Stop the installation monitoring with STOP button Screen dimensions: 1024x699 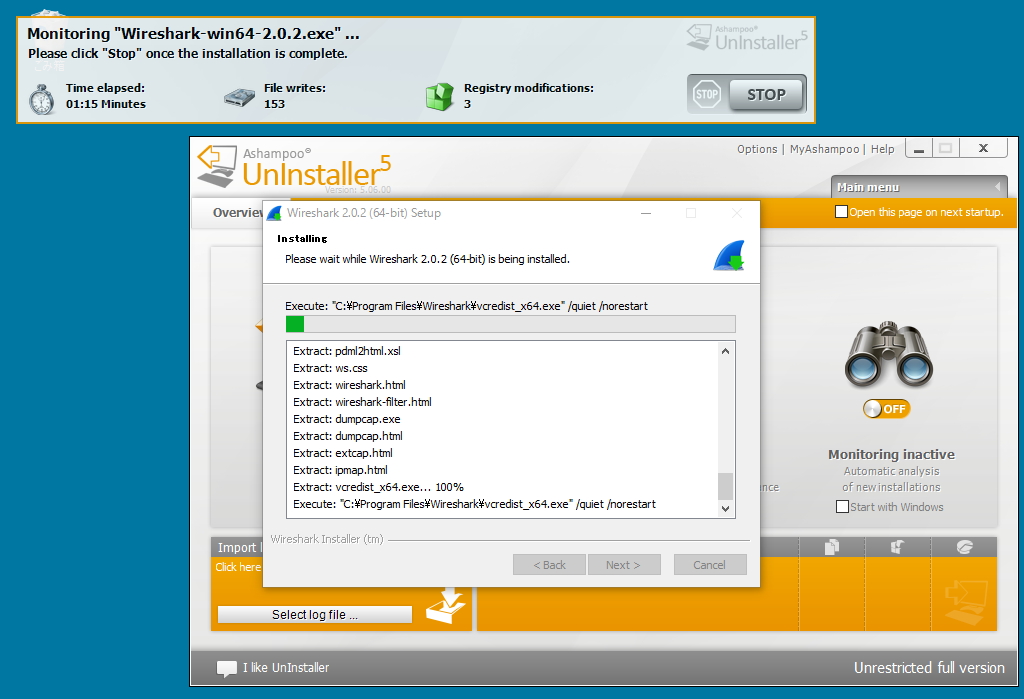pyautogui.click(x=767, y=95)
